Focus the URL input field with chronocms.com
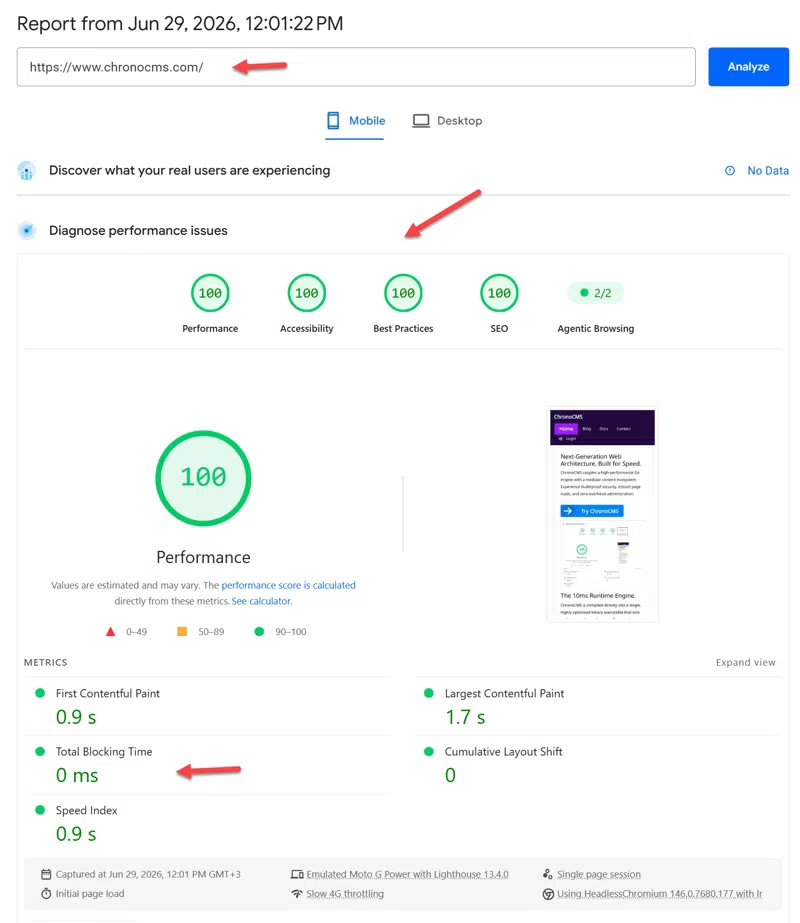 coord(356,67)
